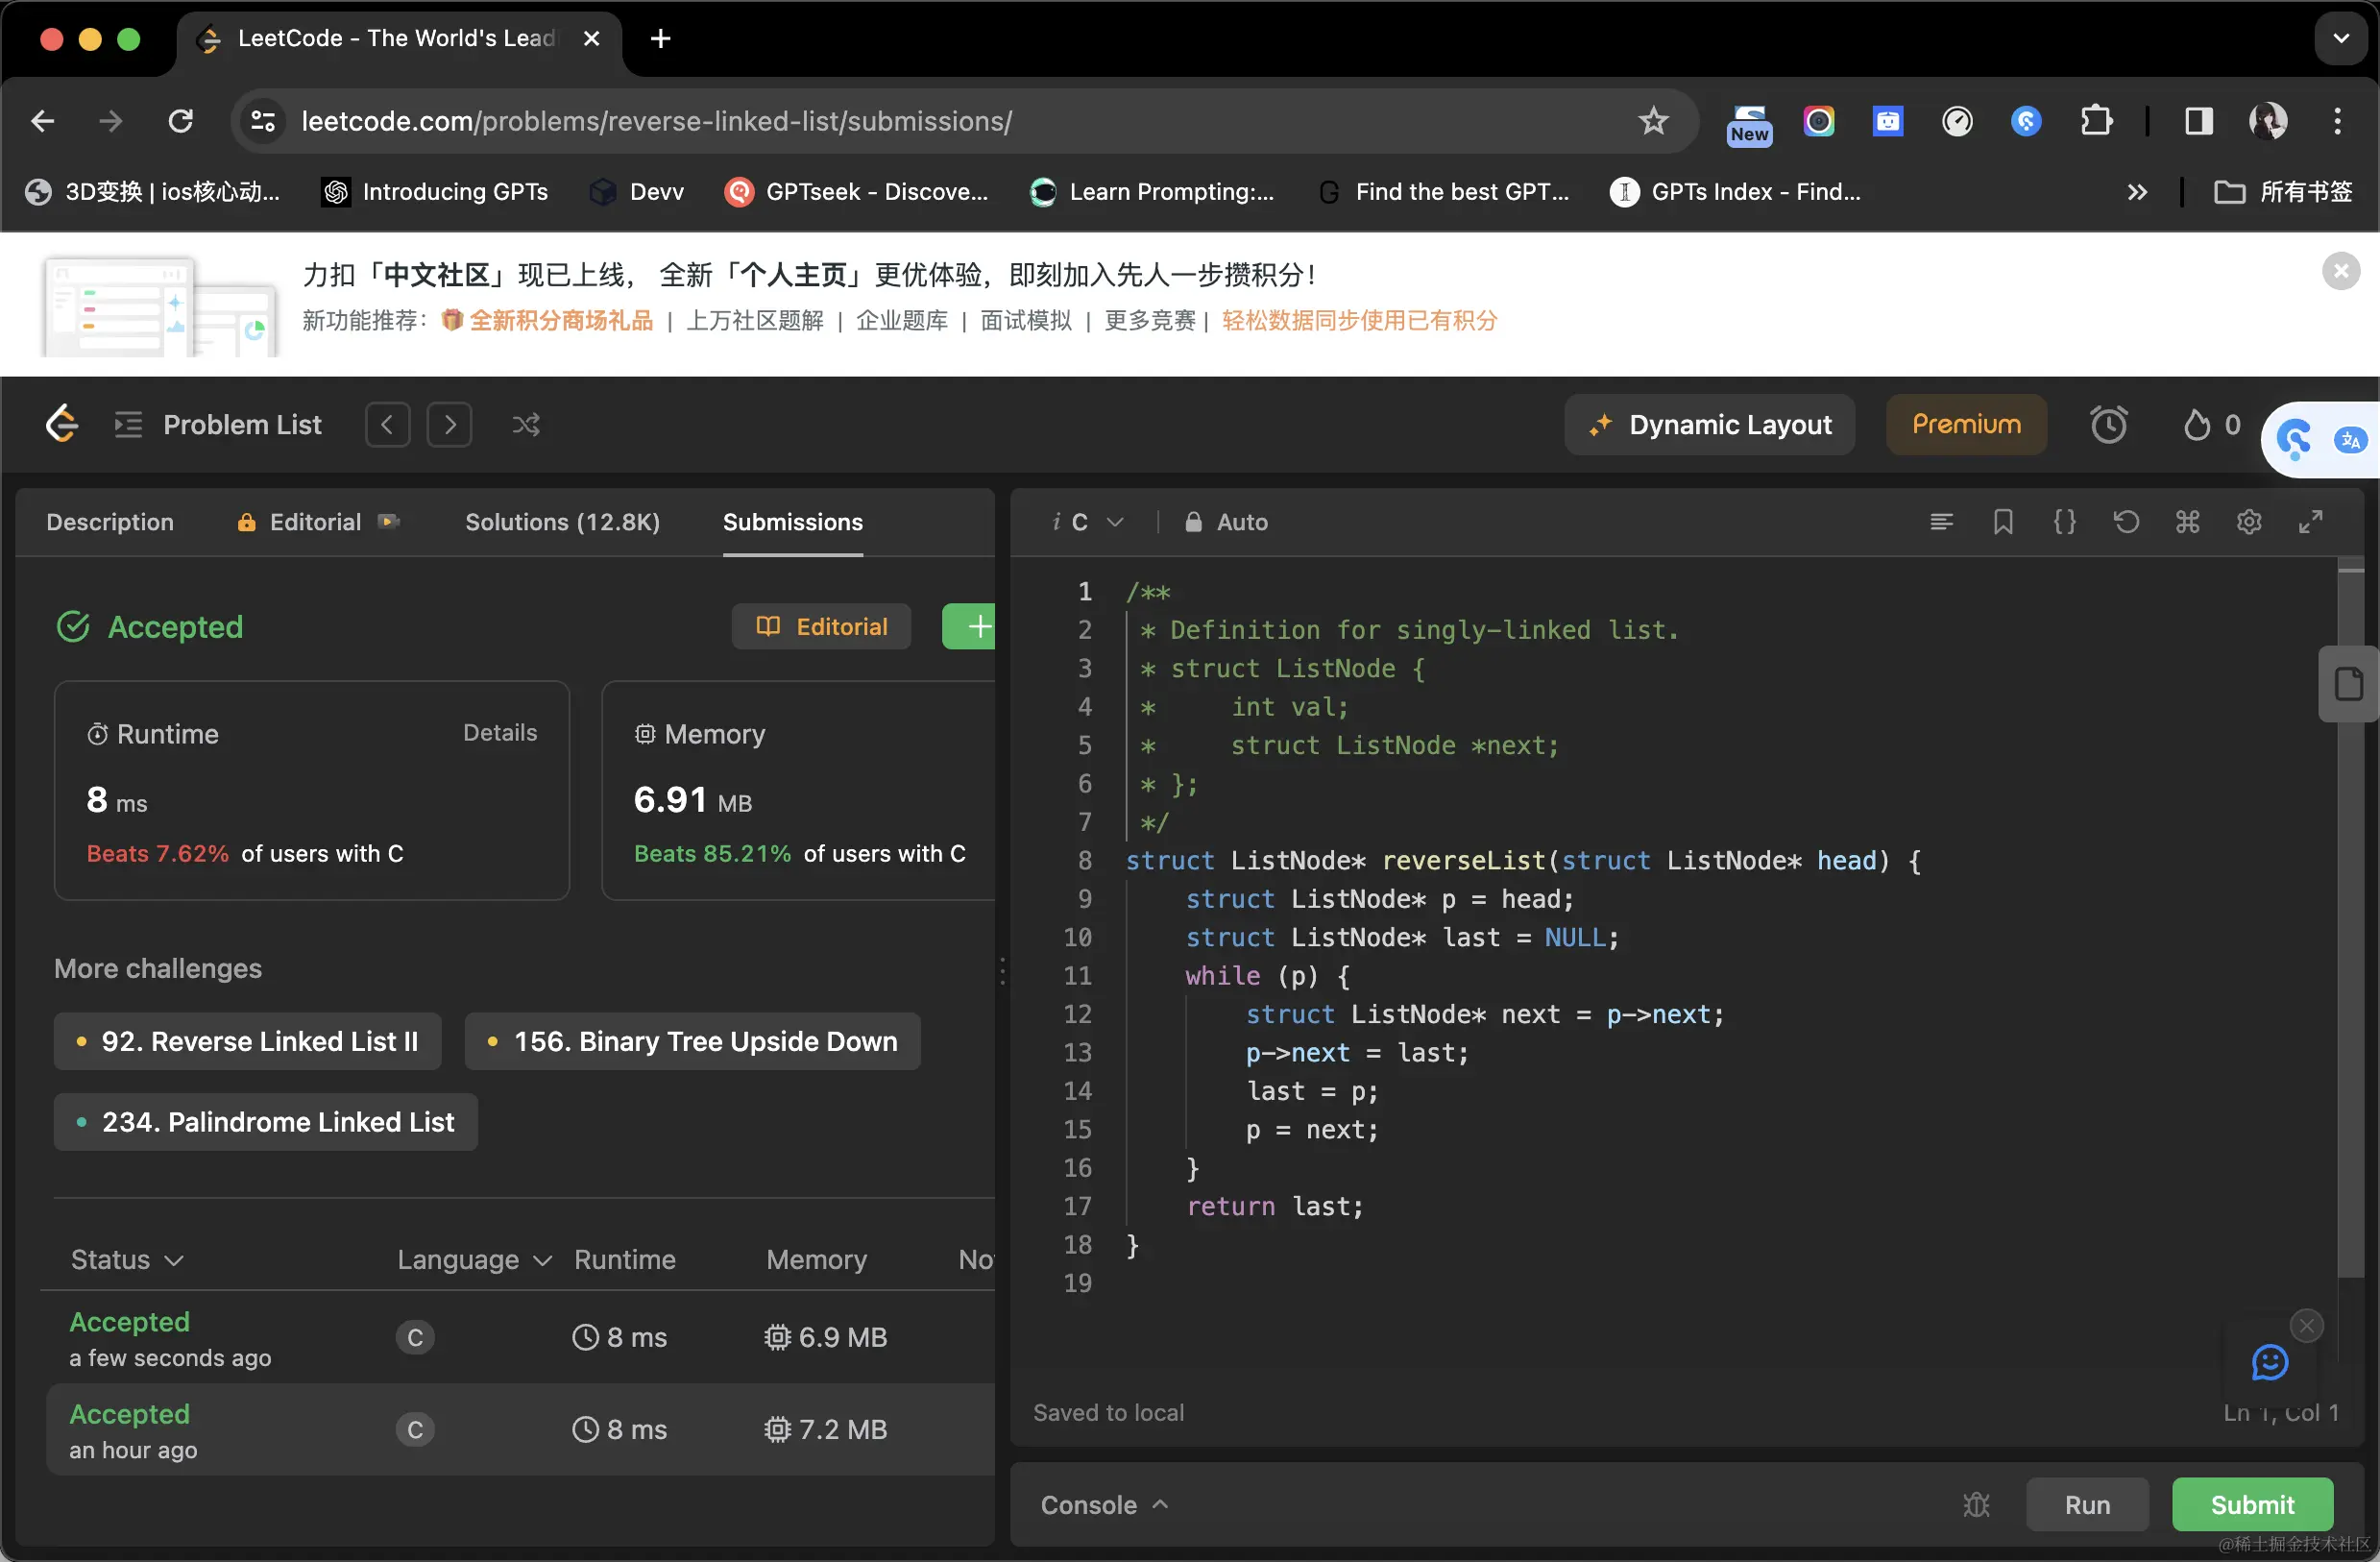Click the shuffle random problem icon

[526, 425]
